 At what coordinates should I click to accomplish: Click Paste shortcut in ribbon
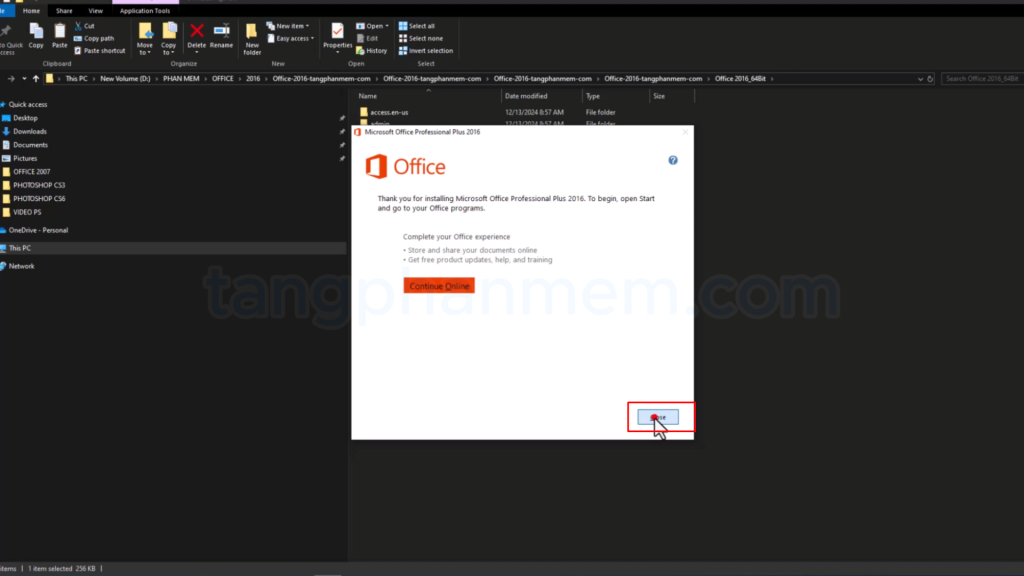tap(99, 51)
